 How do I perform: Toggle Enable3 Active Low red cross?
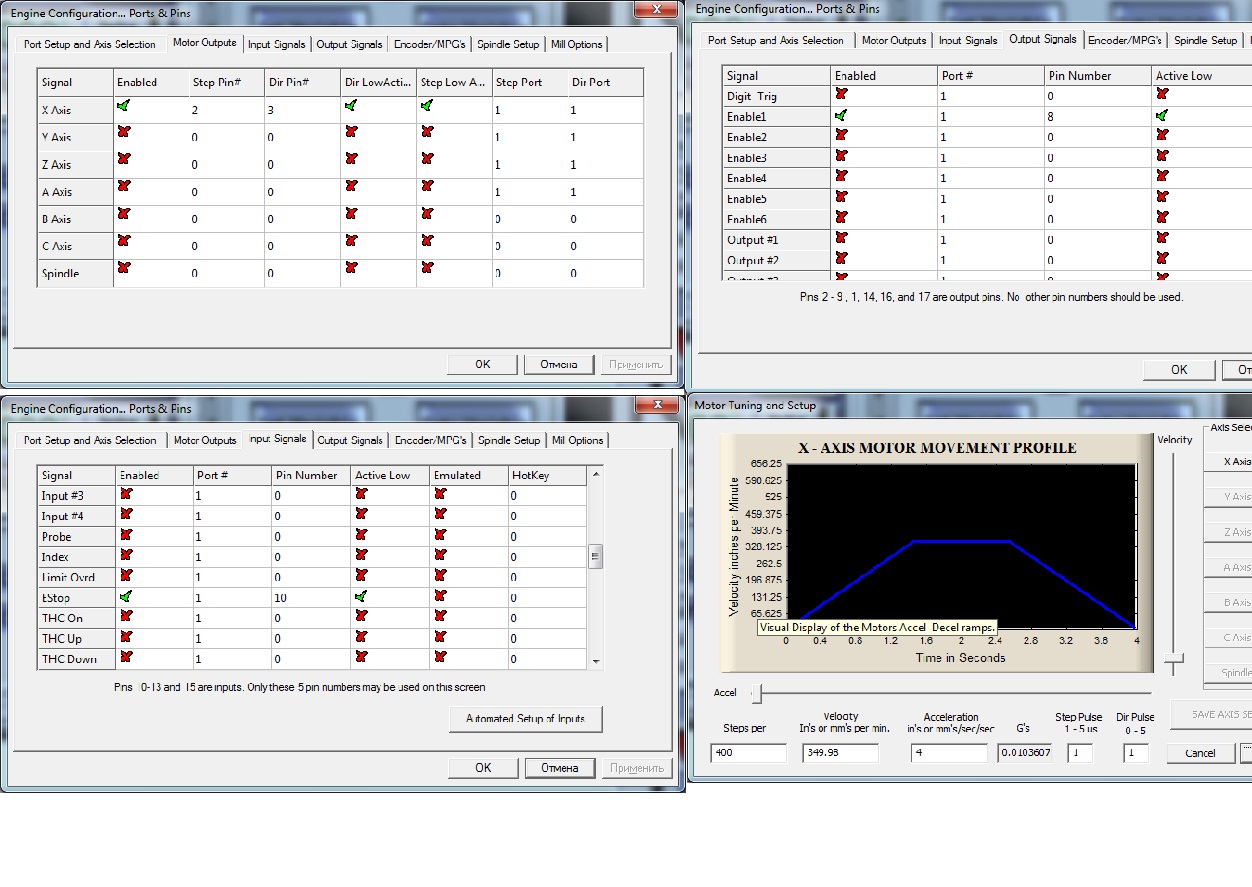tap(1162, 155)
